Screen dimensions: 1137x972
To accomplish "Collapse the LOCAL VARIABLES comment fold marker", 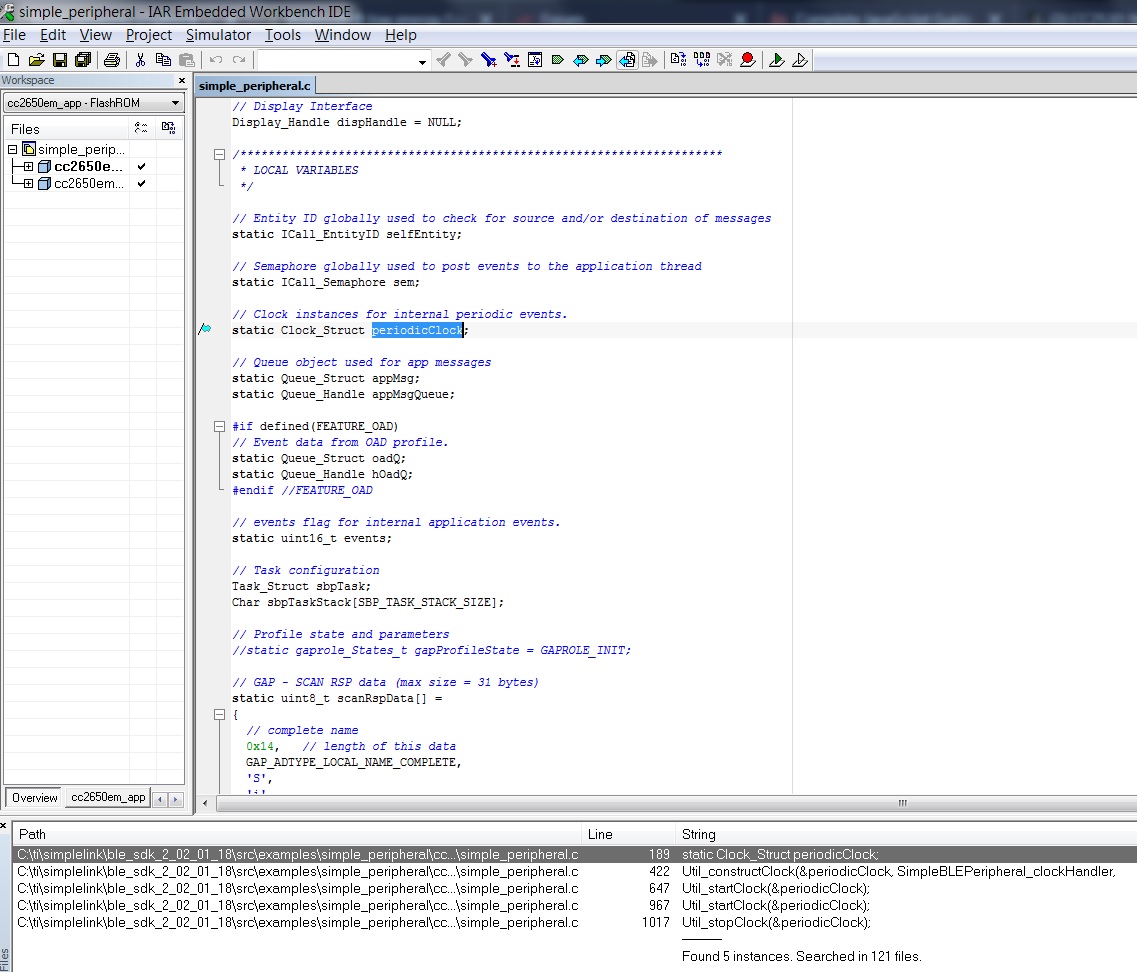I will point(219,154).
